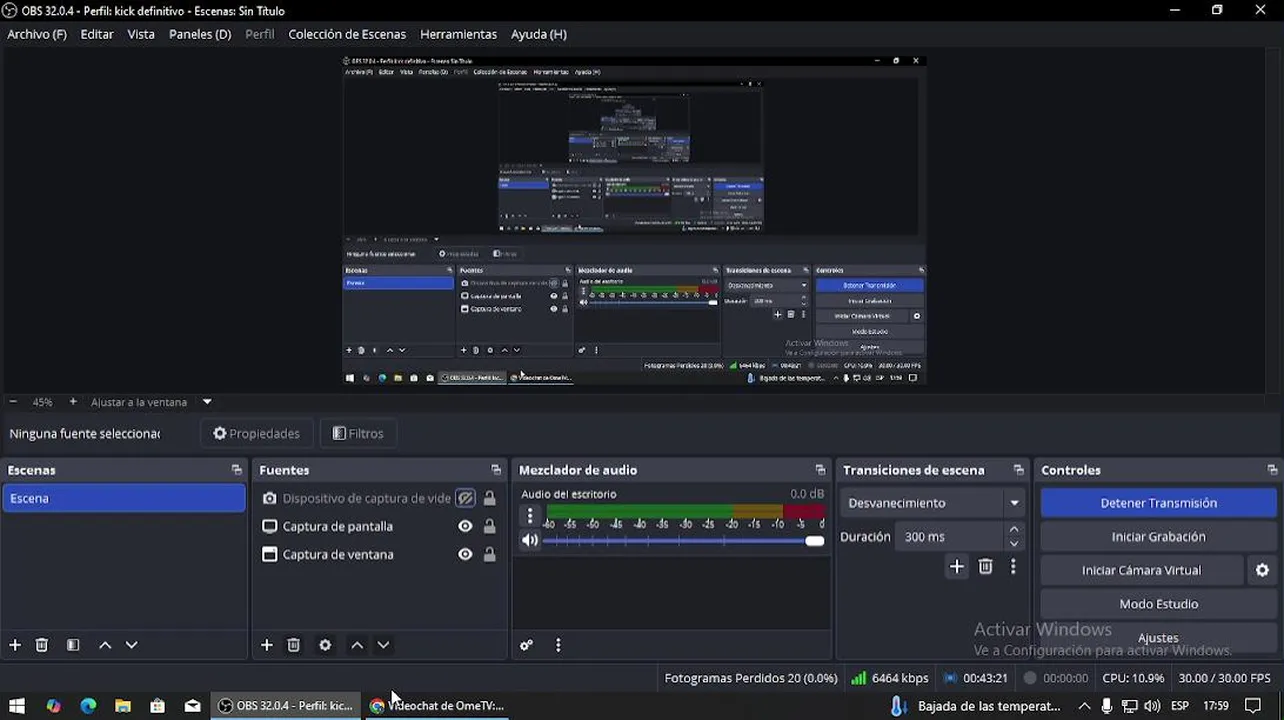
Task: Toggle lock on Captura de pantalla
Action: (490, 526)
